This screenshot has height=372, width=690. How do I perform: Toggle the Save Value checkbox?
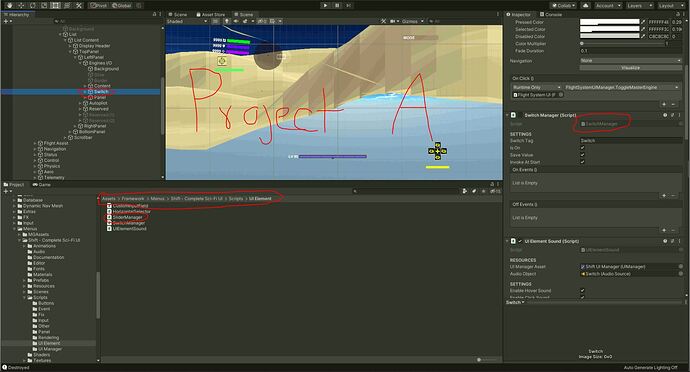[x=583, y=155]
